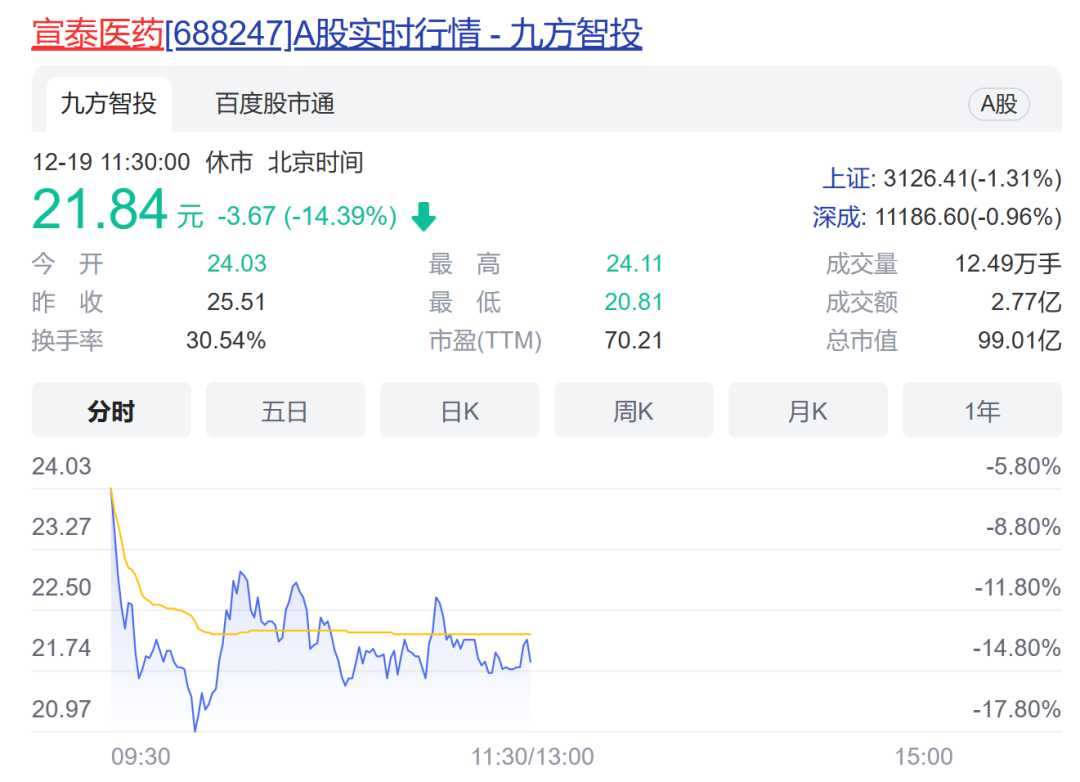Select the 周K chart tab
This screenshot has height=782, width=1080.
pos(634,411)
